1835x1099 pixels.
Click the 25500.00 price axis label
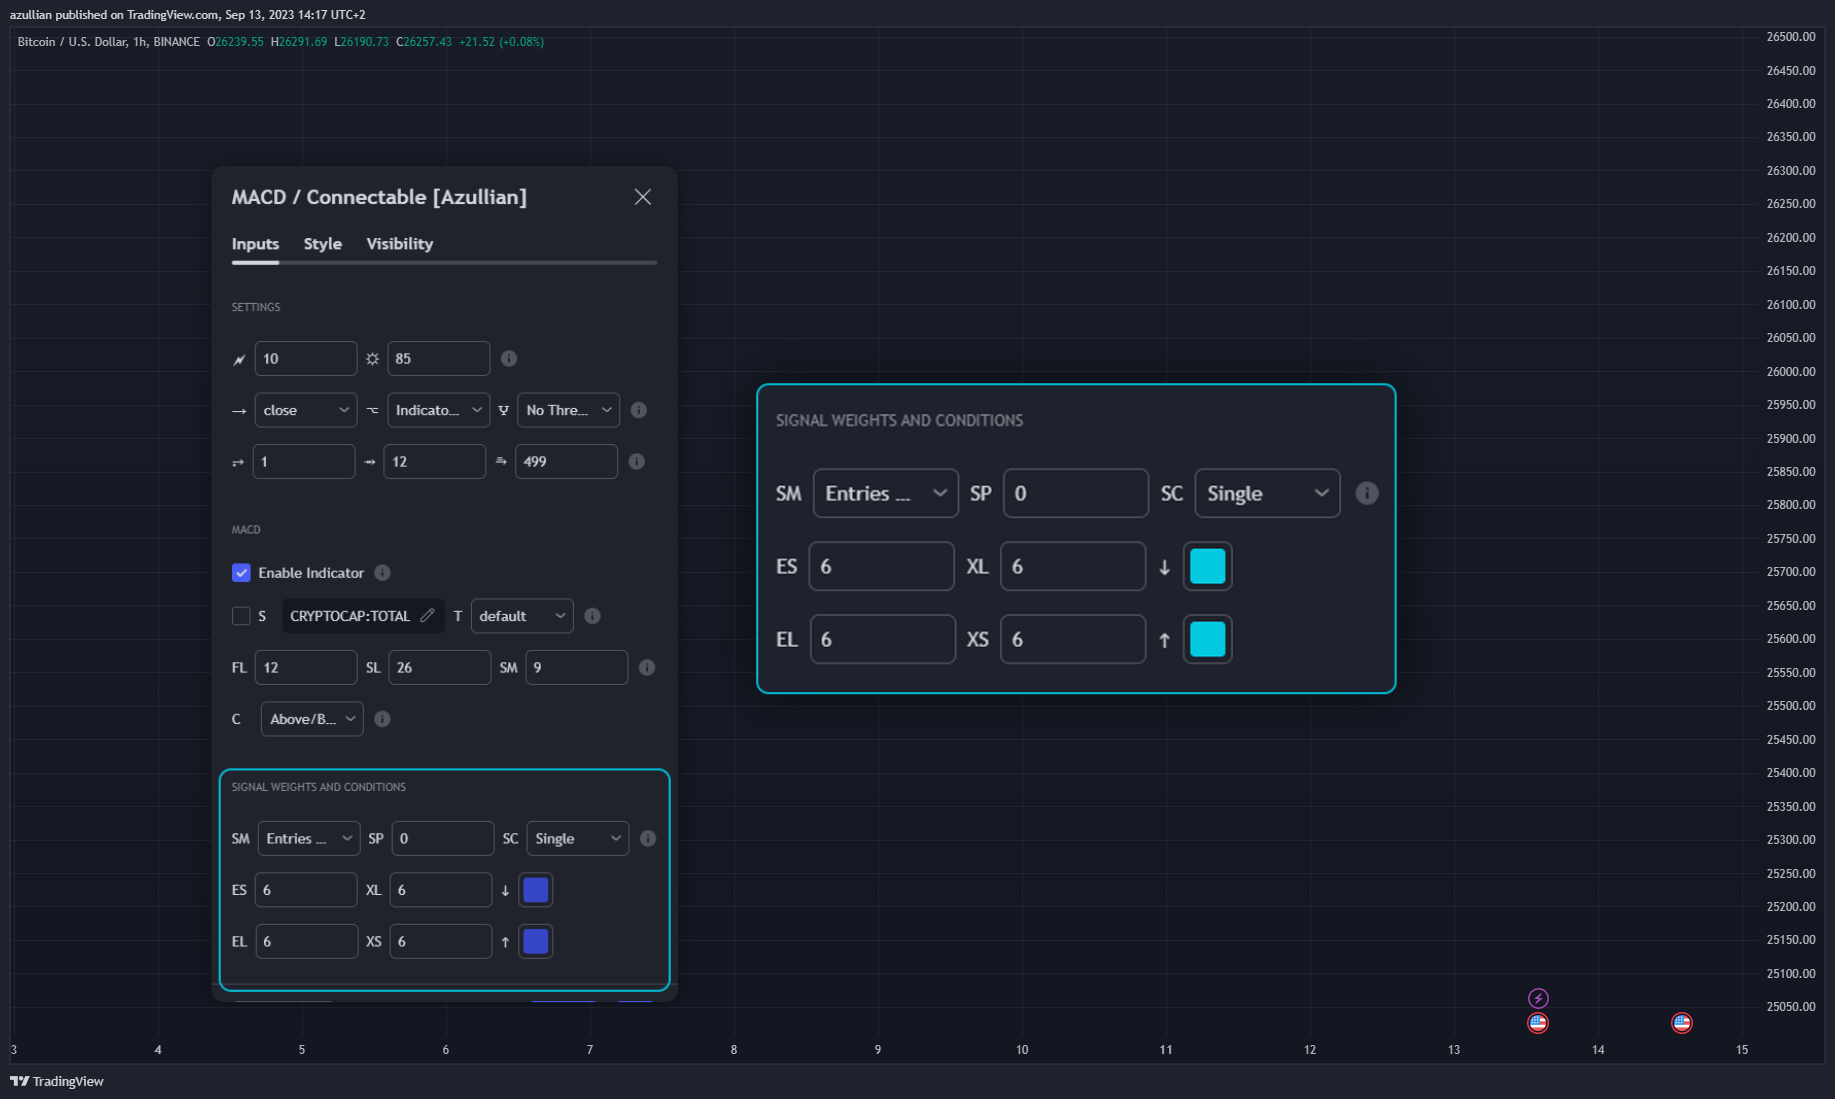1790,705
